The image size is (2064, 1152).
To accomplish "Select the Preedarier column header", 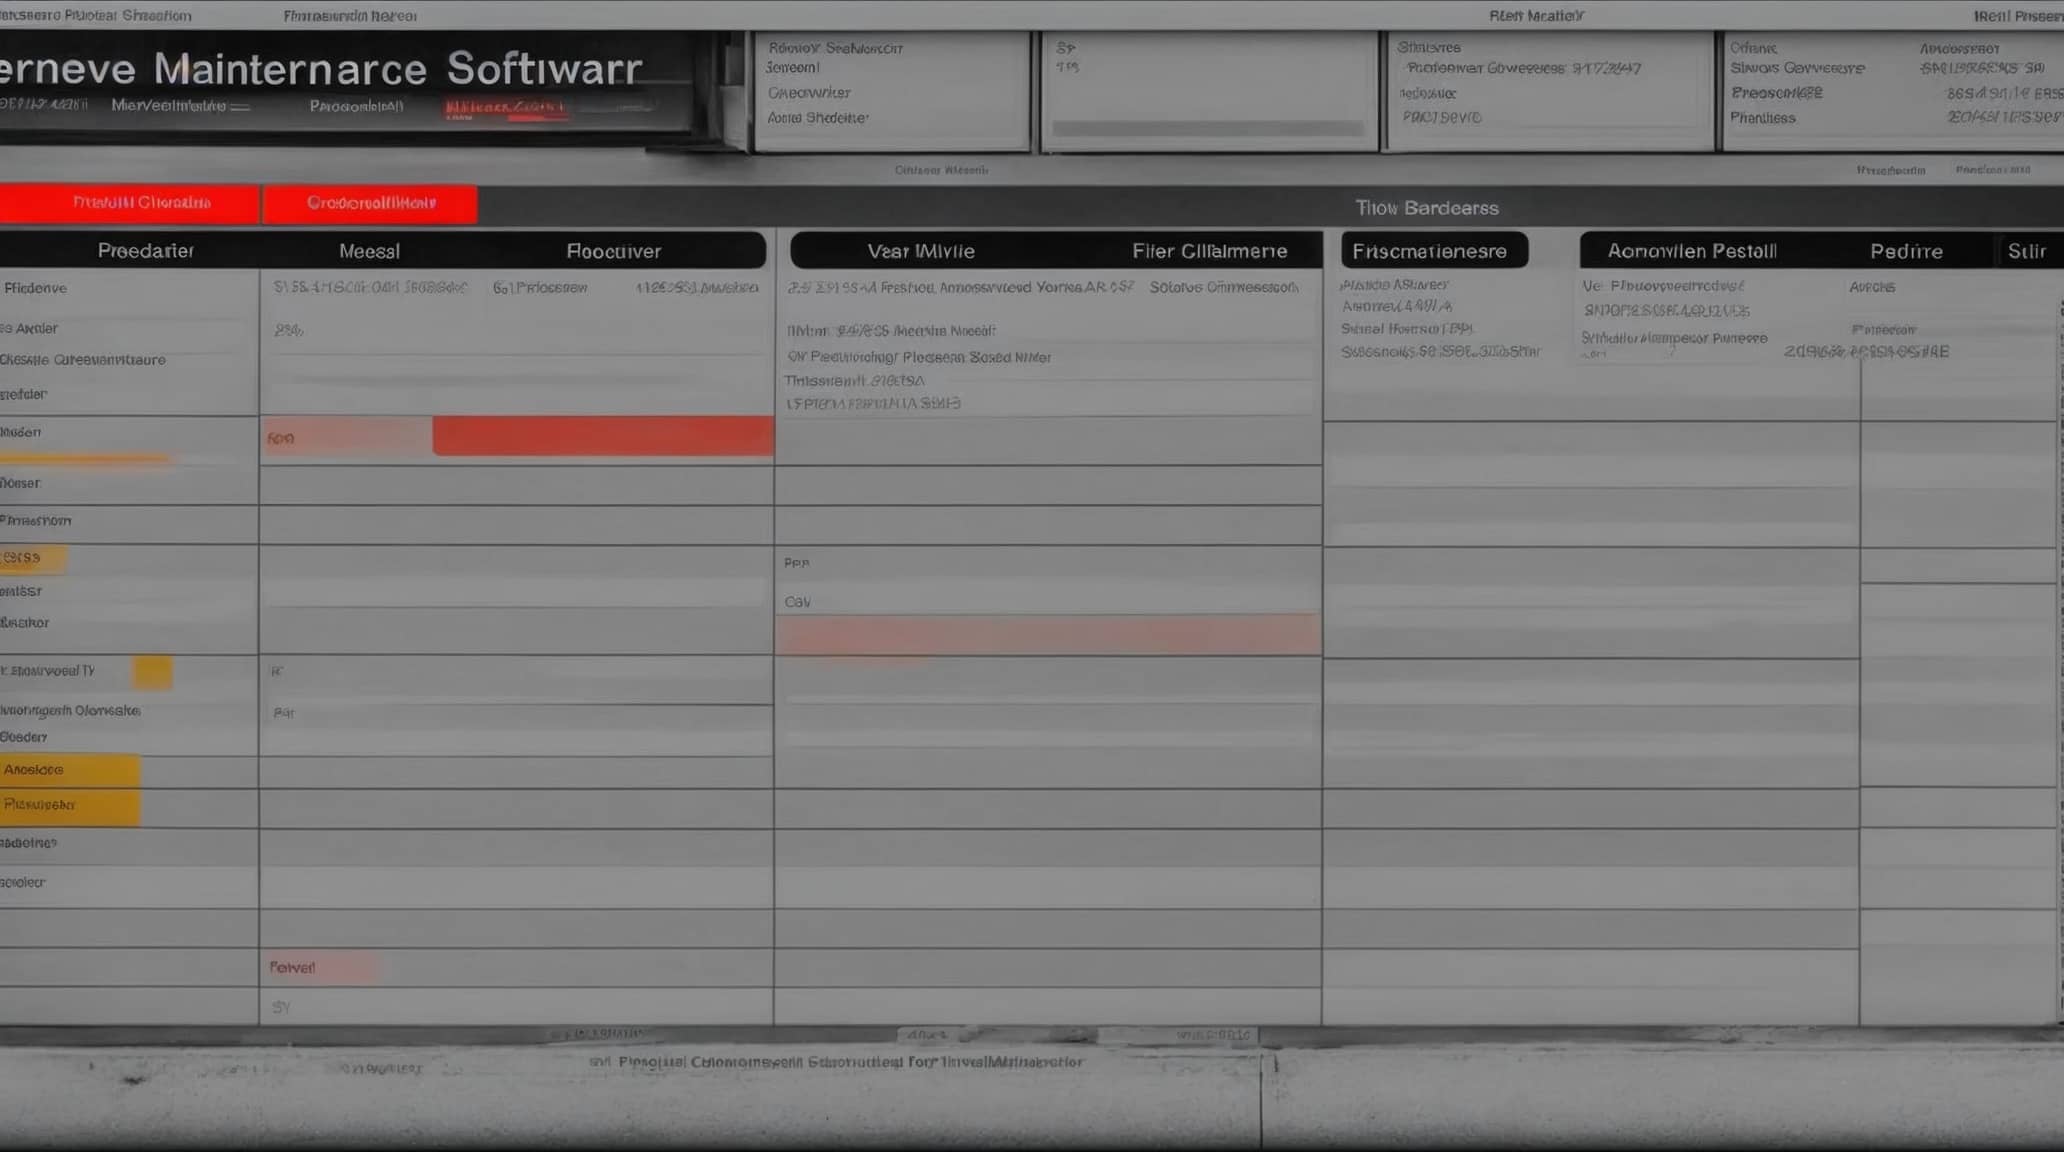I will (x=146, y=251).
